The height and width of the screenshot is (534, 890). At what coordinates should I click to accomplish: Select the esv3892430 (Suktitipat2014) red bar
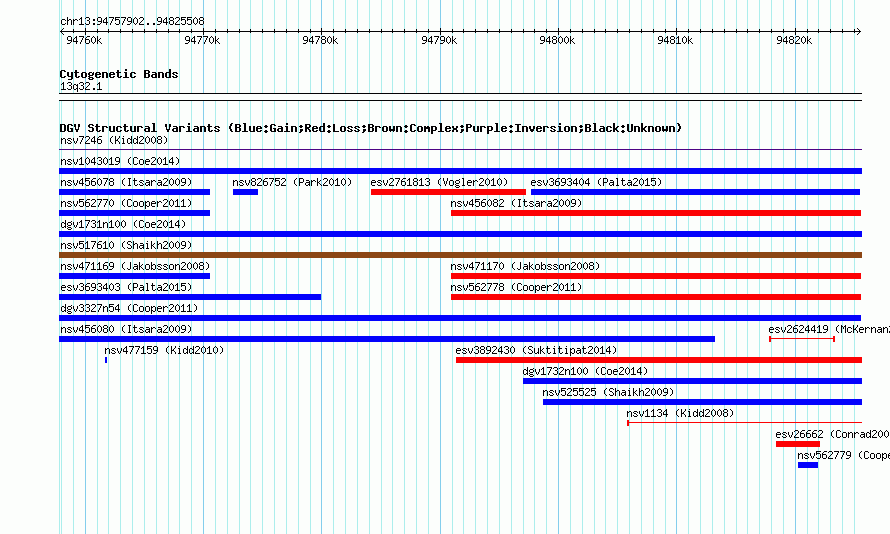click(x=659, y=360)
